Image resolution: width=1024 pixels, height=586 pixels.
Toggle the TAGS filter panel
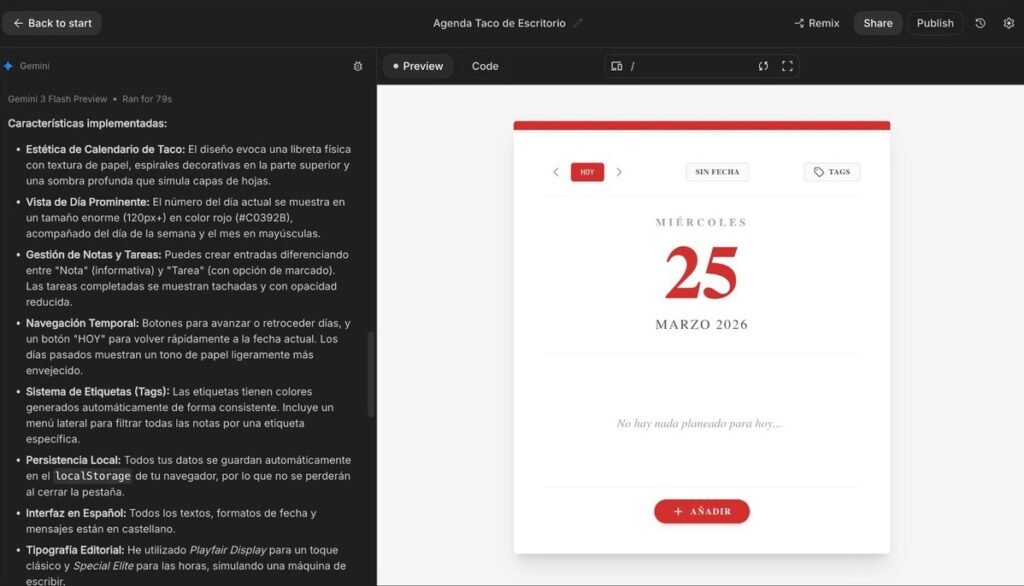tap(831, 171)
